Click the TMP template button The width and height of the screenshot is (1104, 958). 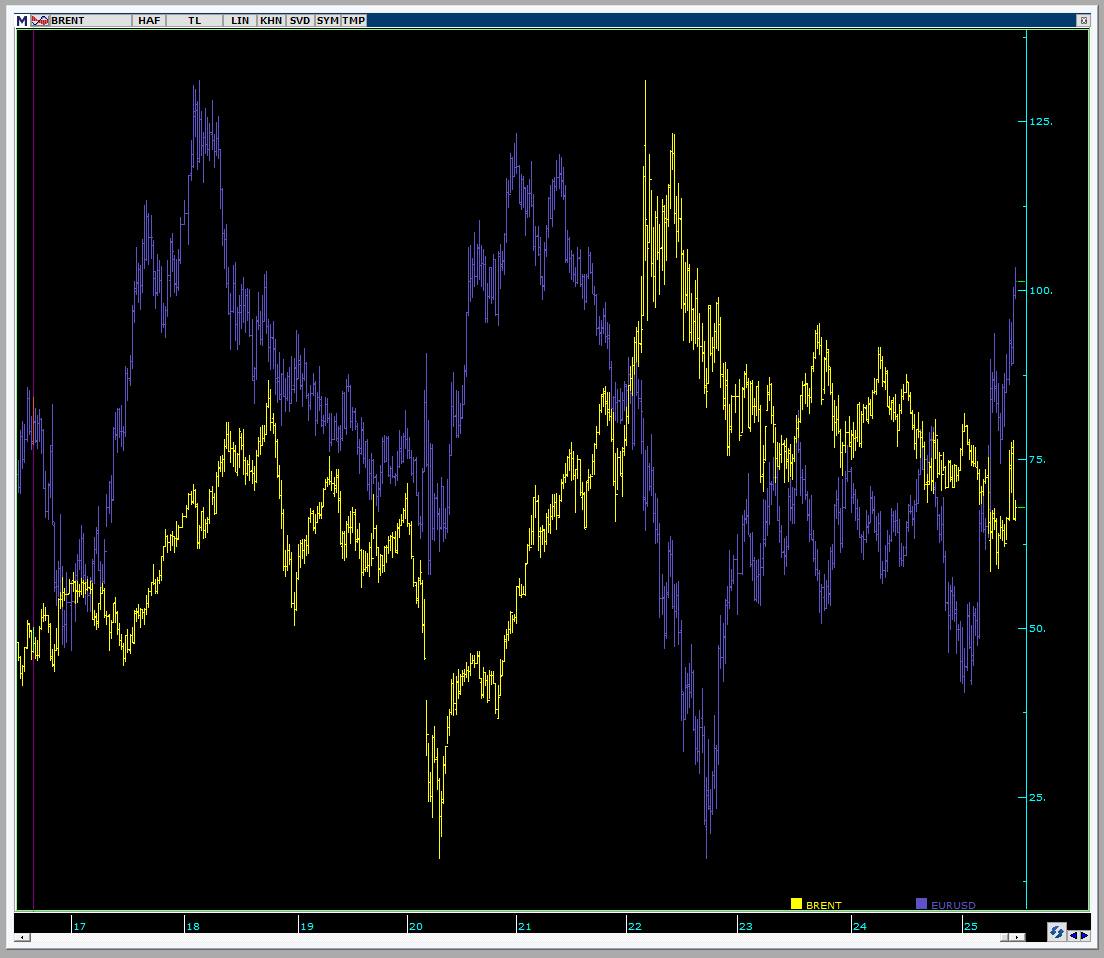pyautogui.click(x=354, y=20)
